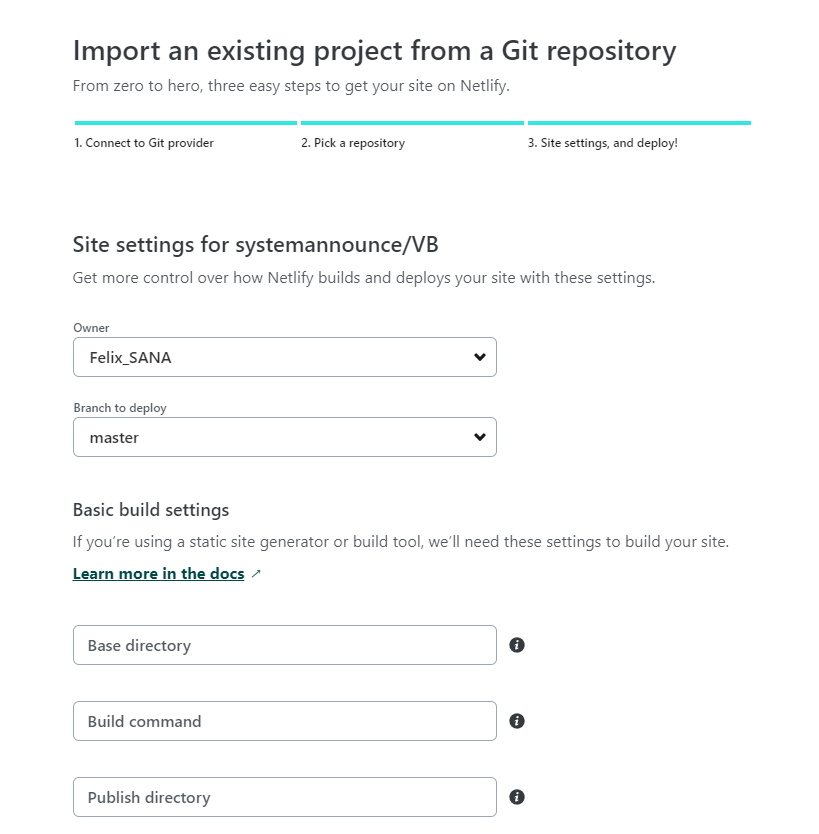
Task: Click the info icon beside Base directory
Action: (x=516, y=645)
